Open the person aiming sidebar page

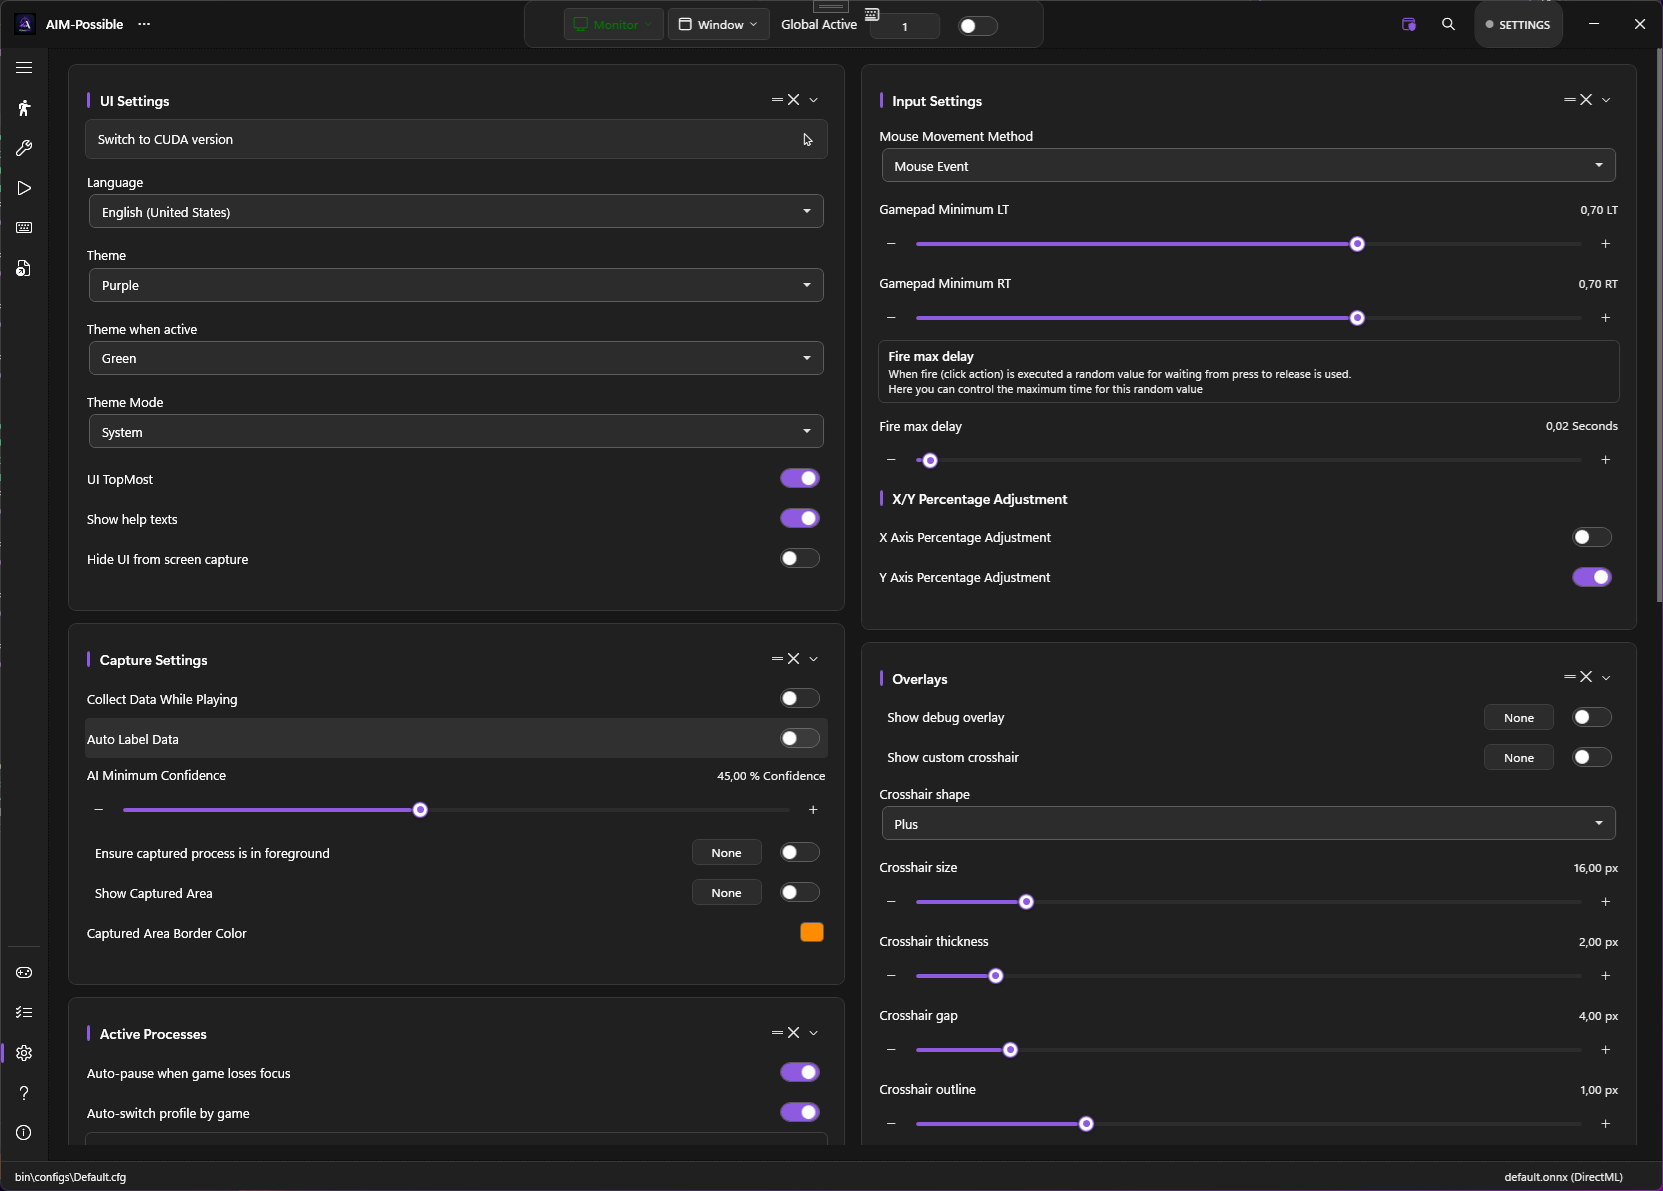(x=24, y=108)
